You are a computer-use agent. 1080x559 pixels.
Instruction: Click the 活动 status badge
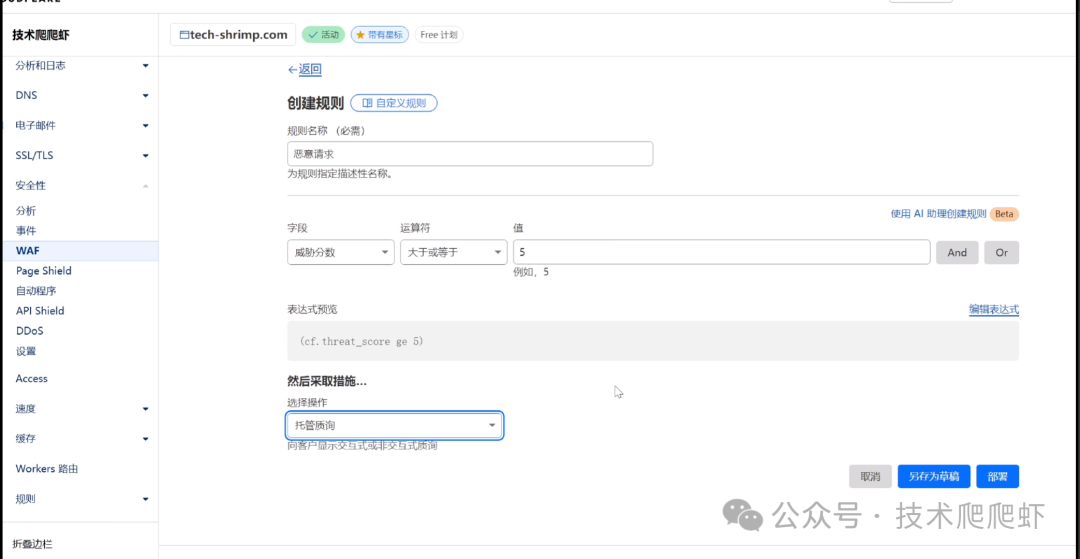pos(323,34)
